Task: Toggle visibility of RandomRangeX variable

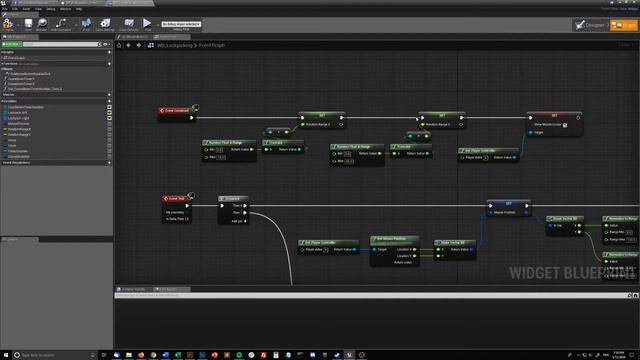Action: click(x=109, y=129)
